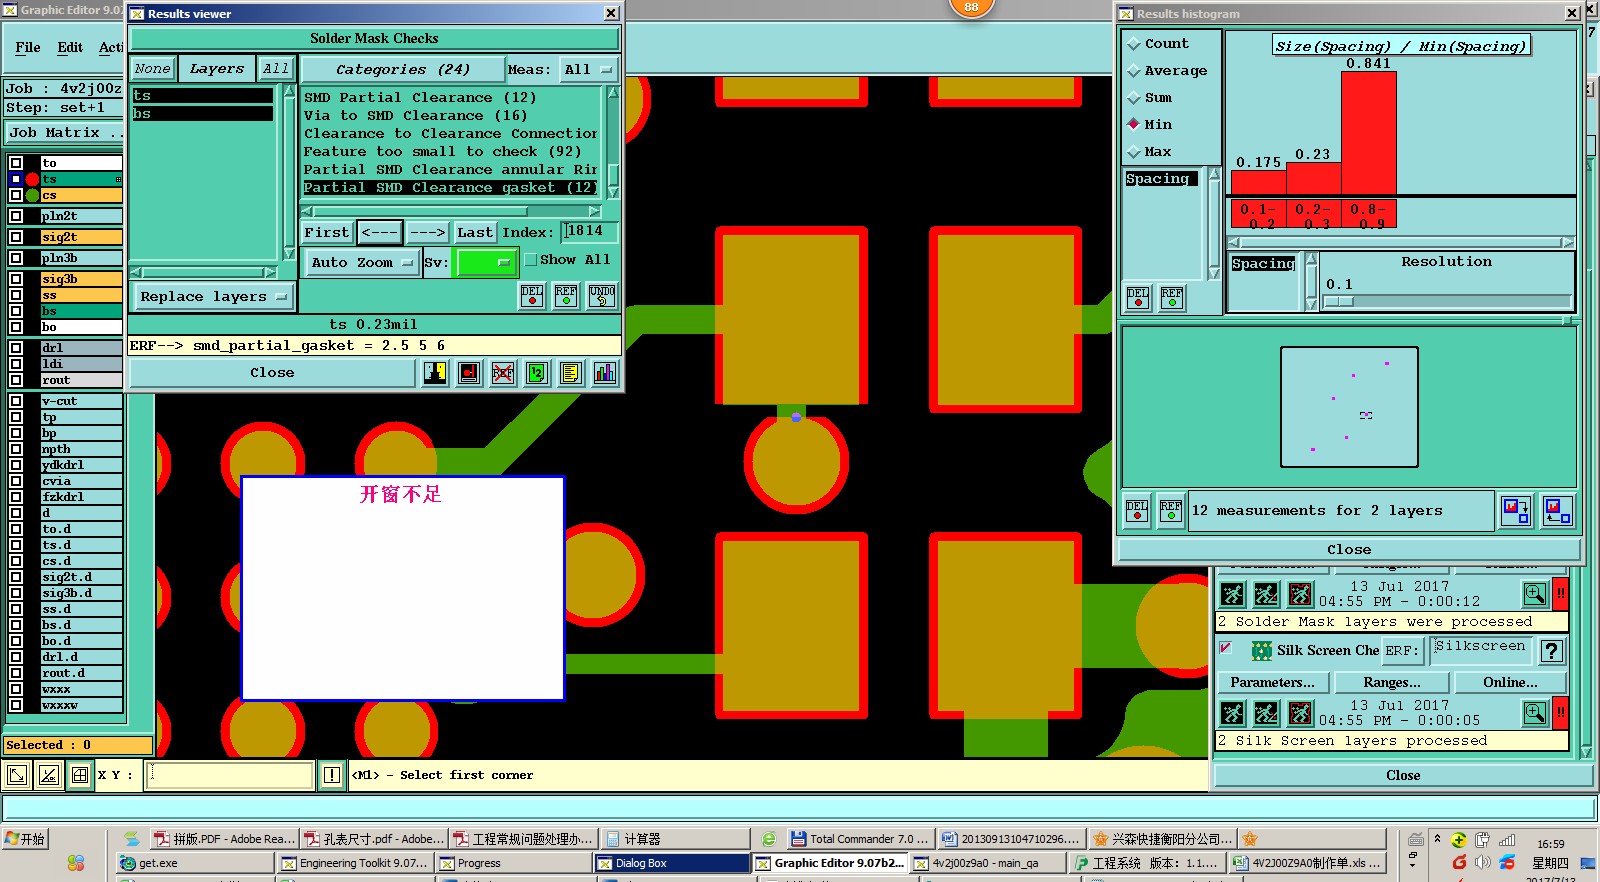Click the crossed-out REF icon
Screen dimensions: 1600x882
503,373
